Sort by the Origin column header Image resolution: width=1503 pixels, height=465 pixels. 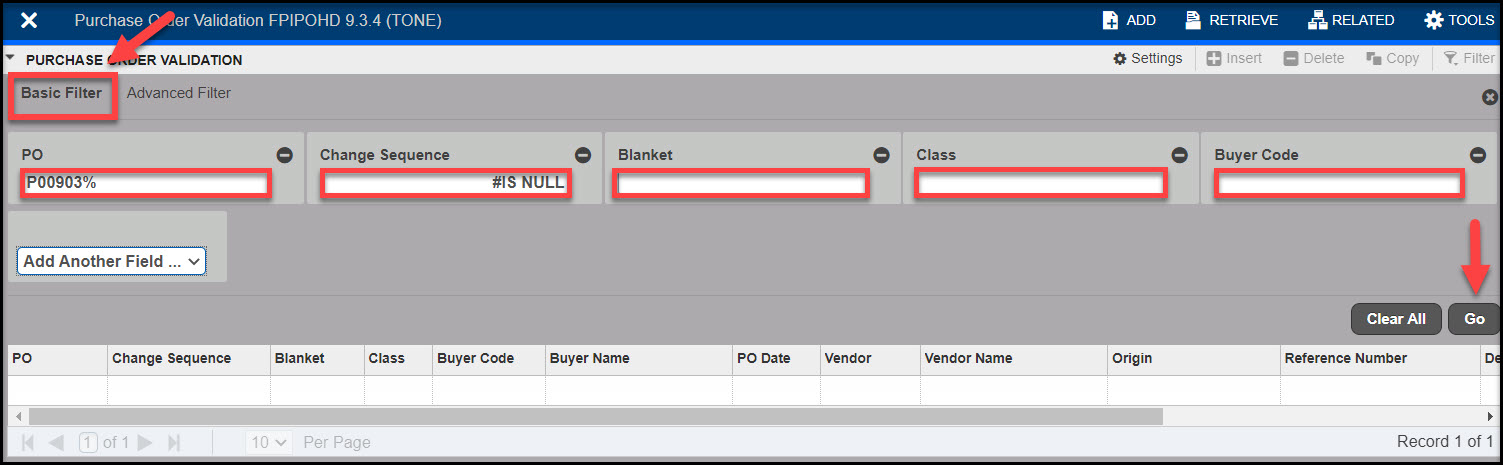1193,359
